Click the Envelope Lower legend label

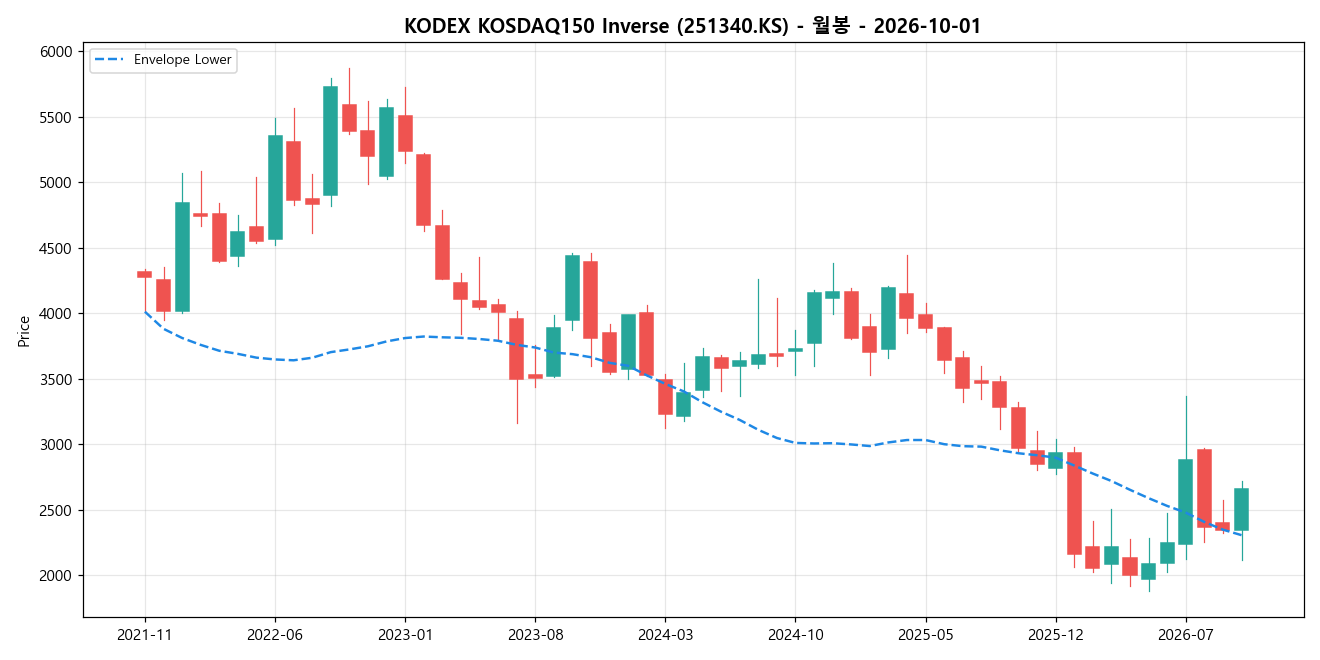pyautogui.click(x=183, y=60)
